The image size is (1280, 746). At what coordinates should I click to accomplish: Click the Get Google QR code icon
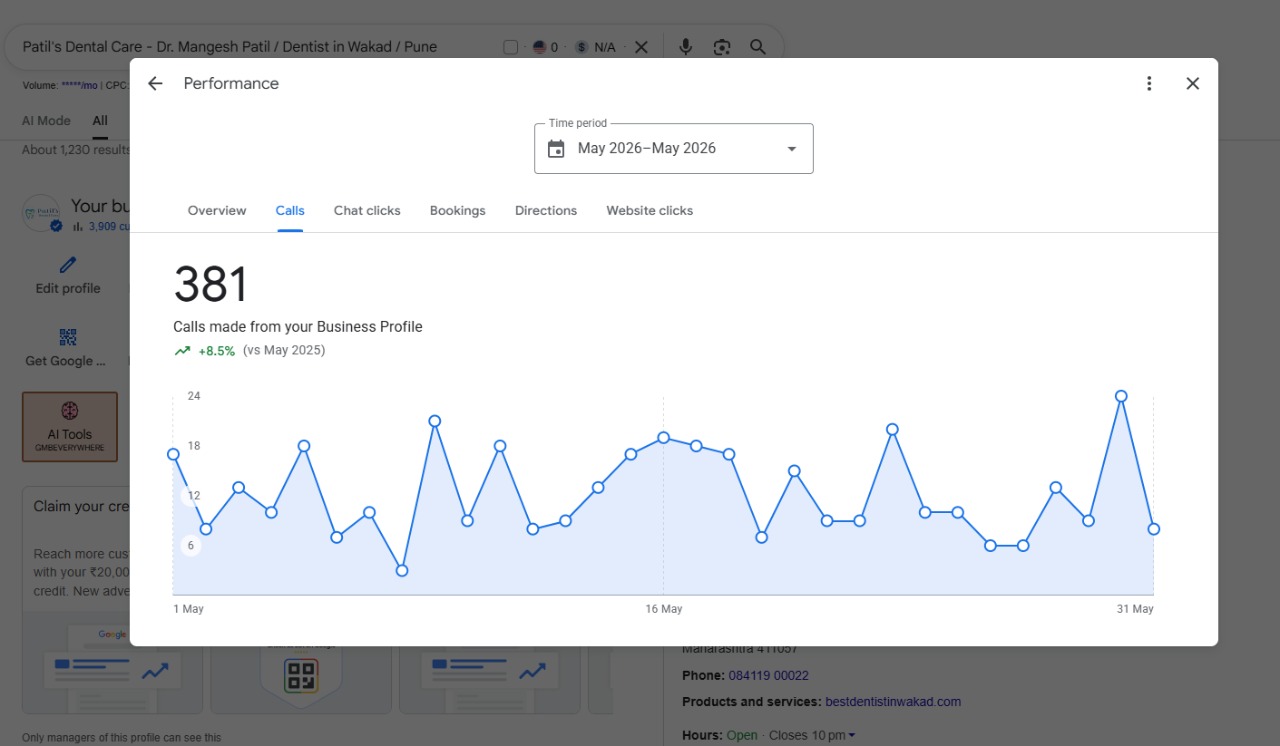(68, 337)
